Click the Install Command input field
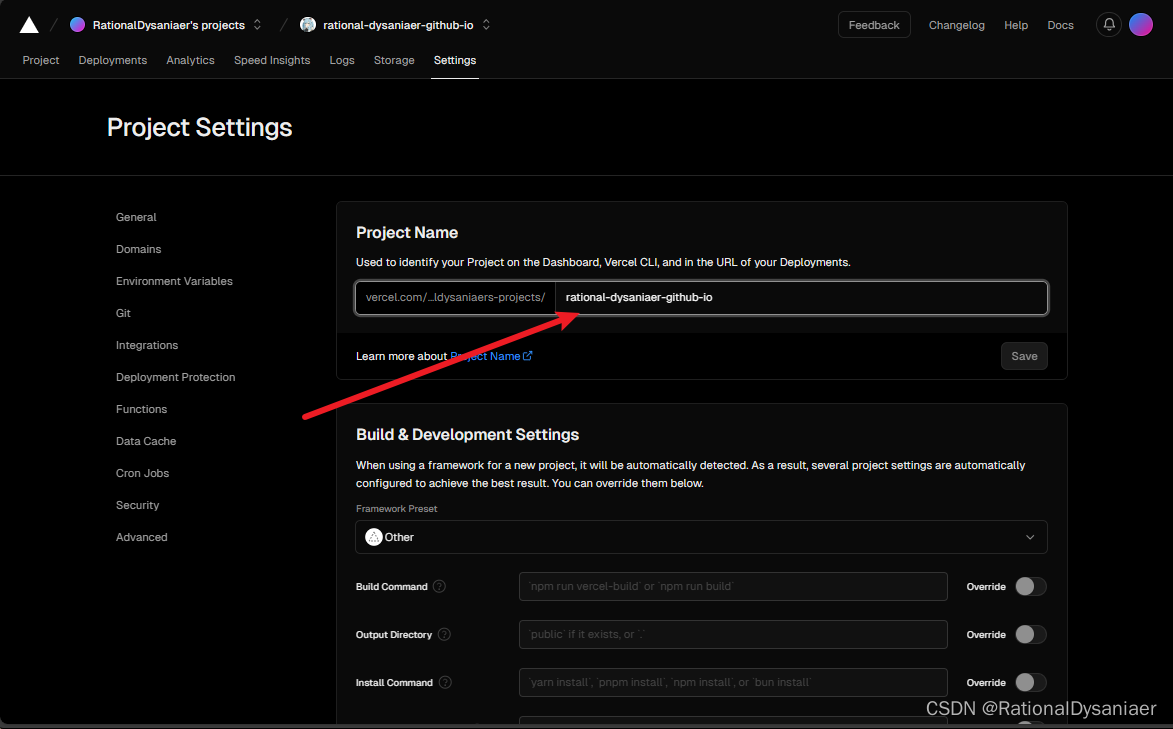The image size is (1173, 729). tap(733, 683)
